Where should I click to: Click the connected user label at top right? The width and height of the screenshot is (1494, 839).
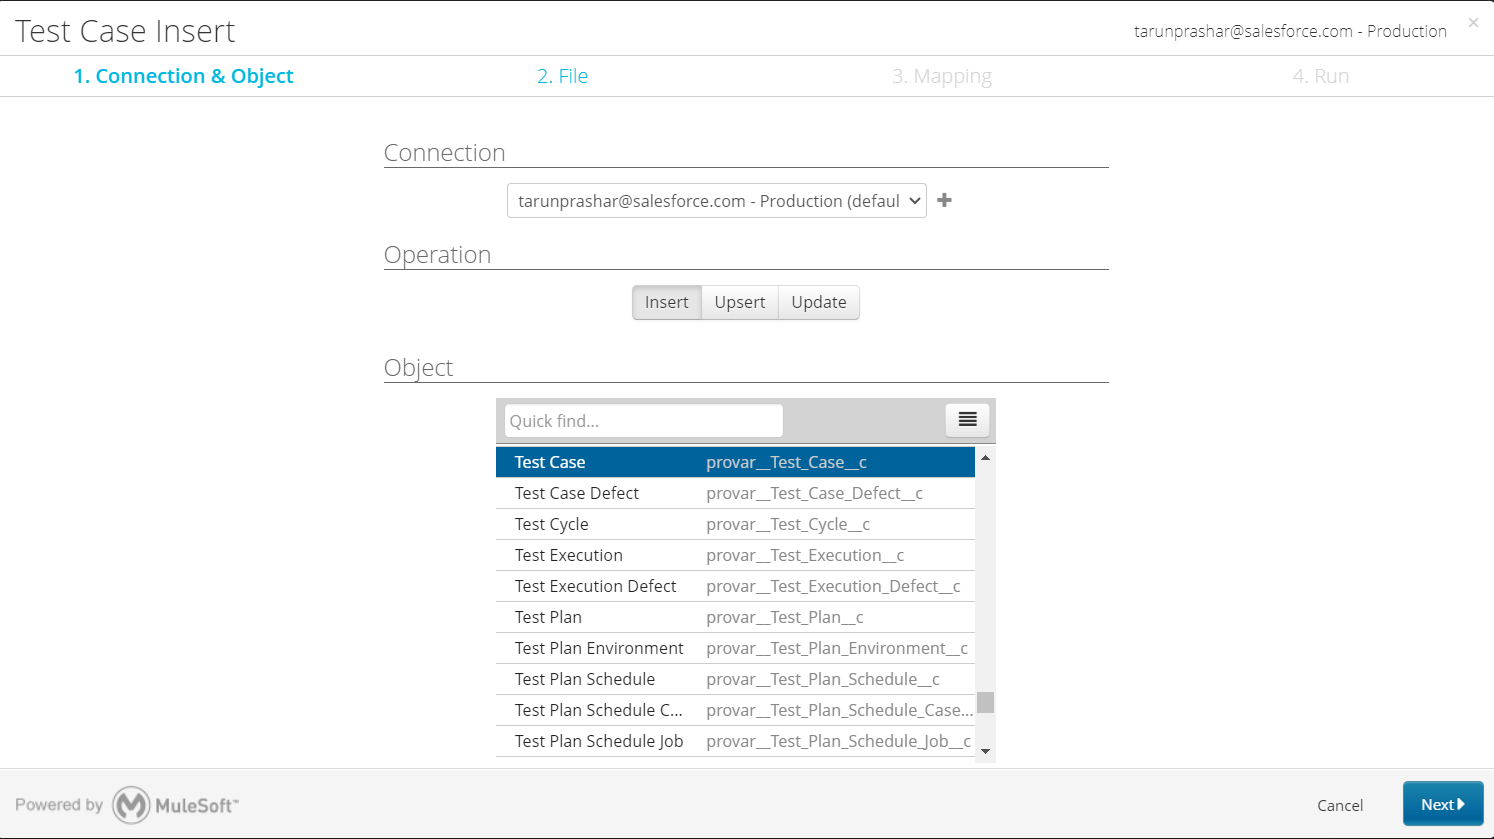1290,31
